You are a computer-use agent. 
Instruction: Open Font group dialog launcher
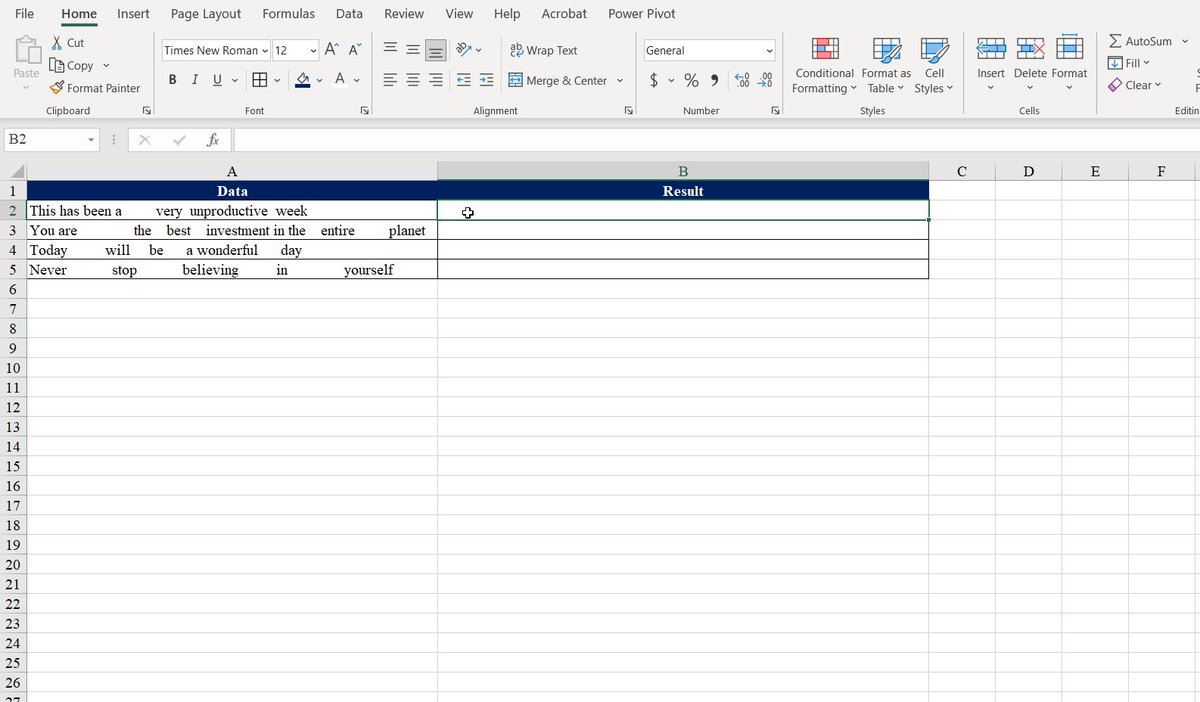[x=364, y=110]
